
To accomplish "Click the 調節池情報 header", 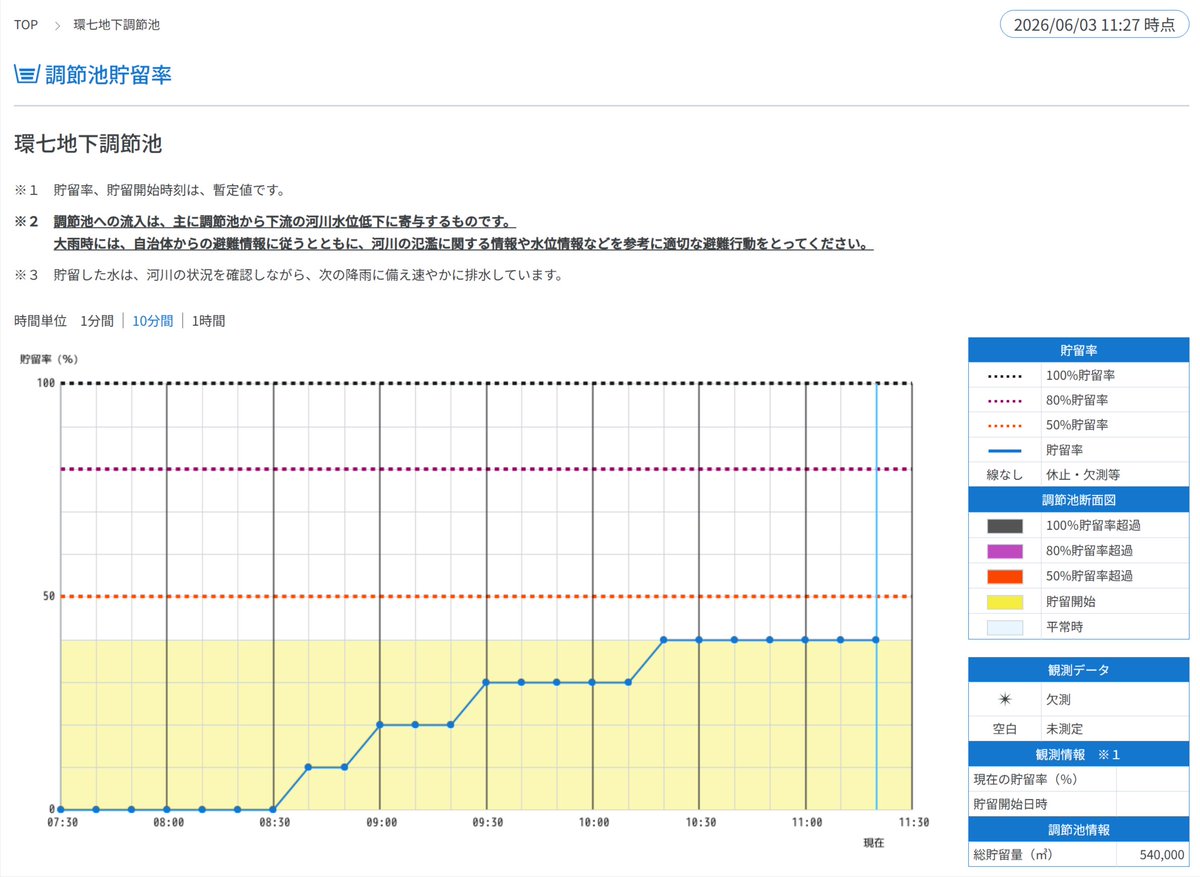I will coord(1079,830).
